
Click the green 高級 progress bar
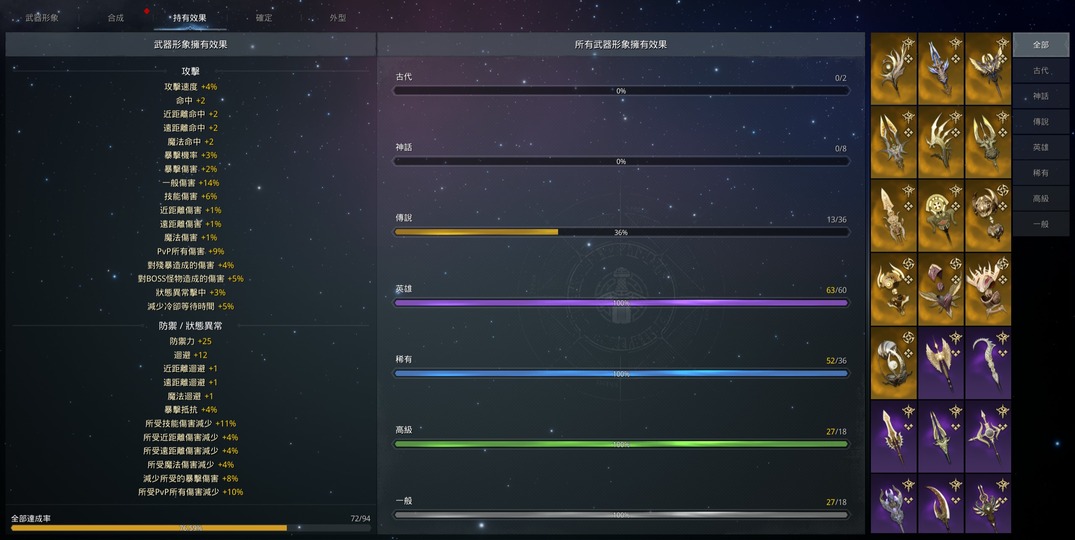(x=621, y=444)
